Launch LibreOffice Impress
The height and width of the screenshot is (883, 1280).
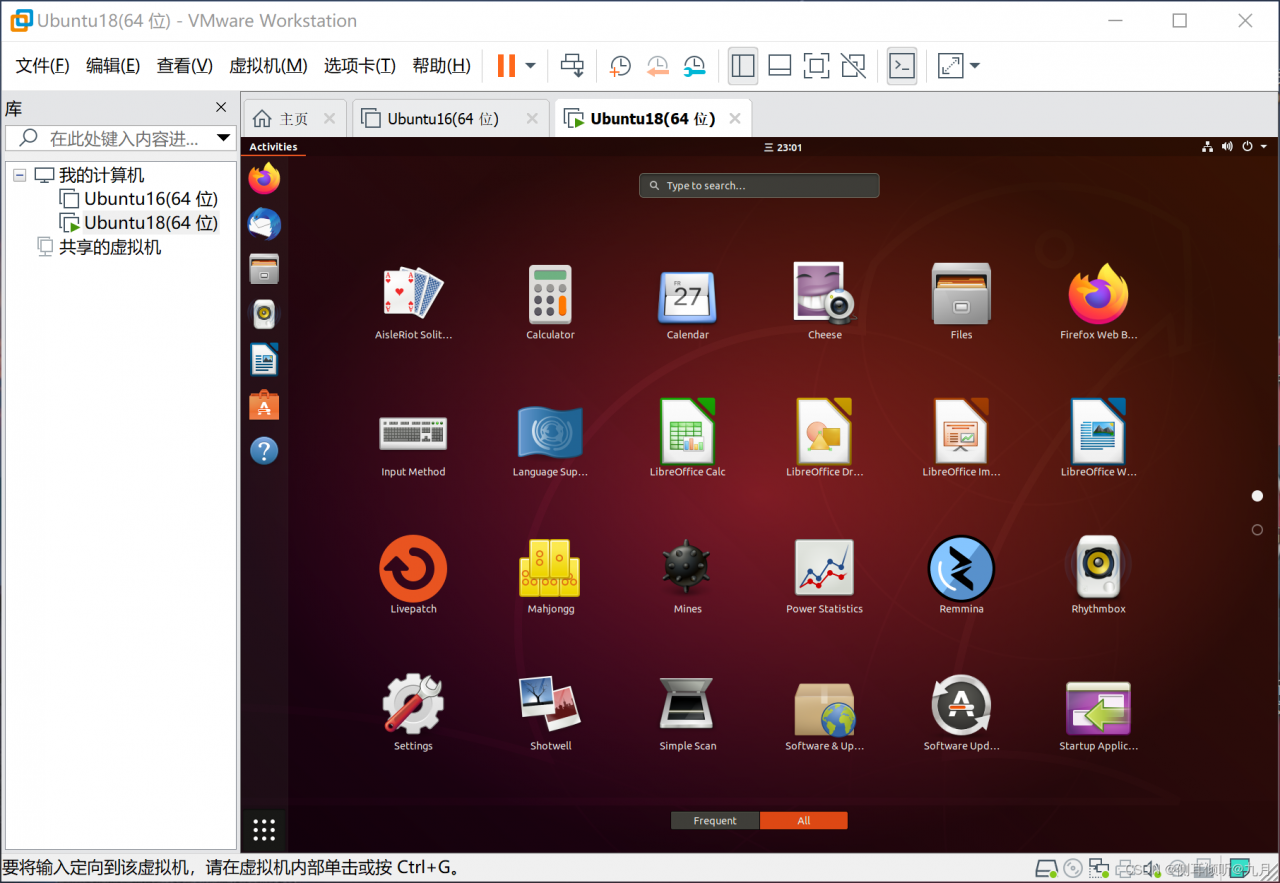961,431
